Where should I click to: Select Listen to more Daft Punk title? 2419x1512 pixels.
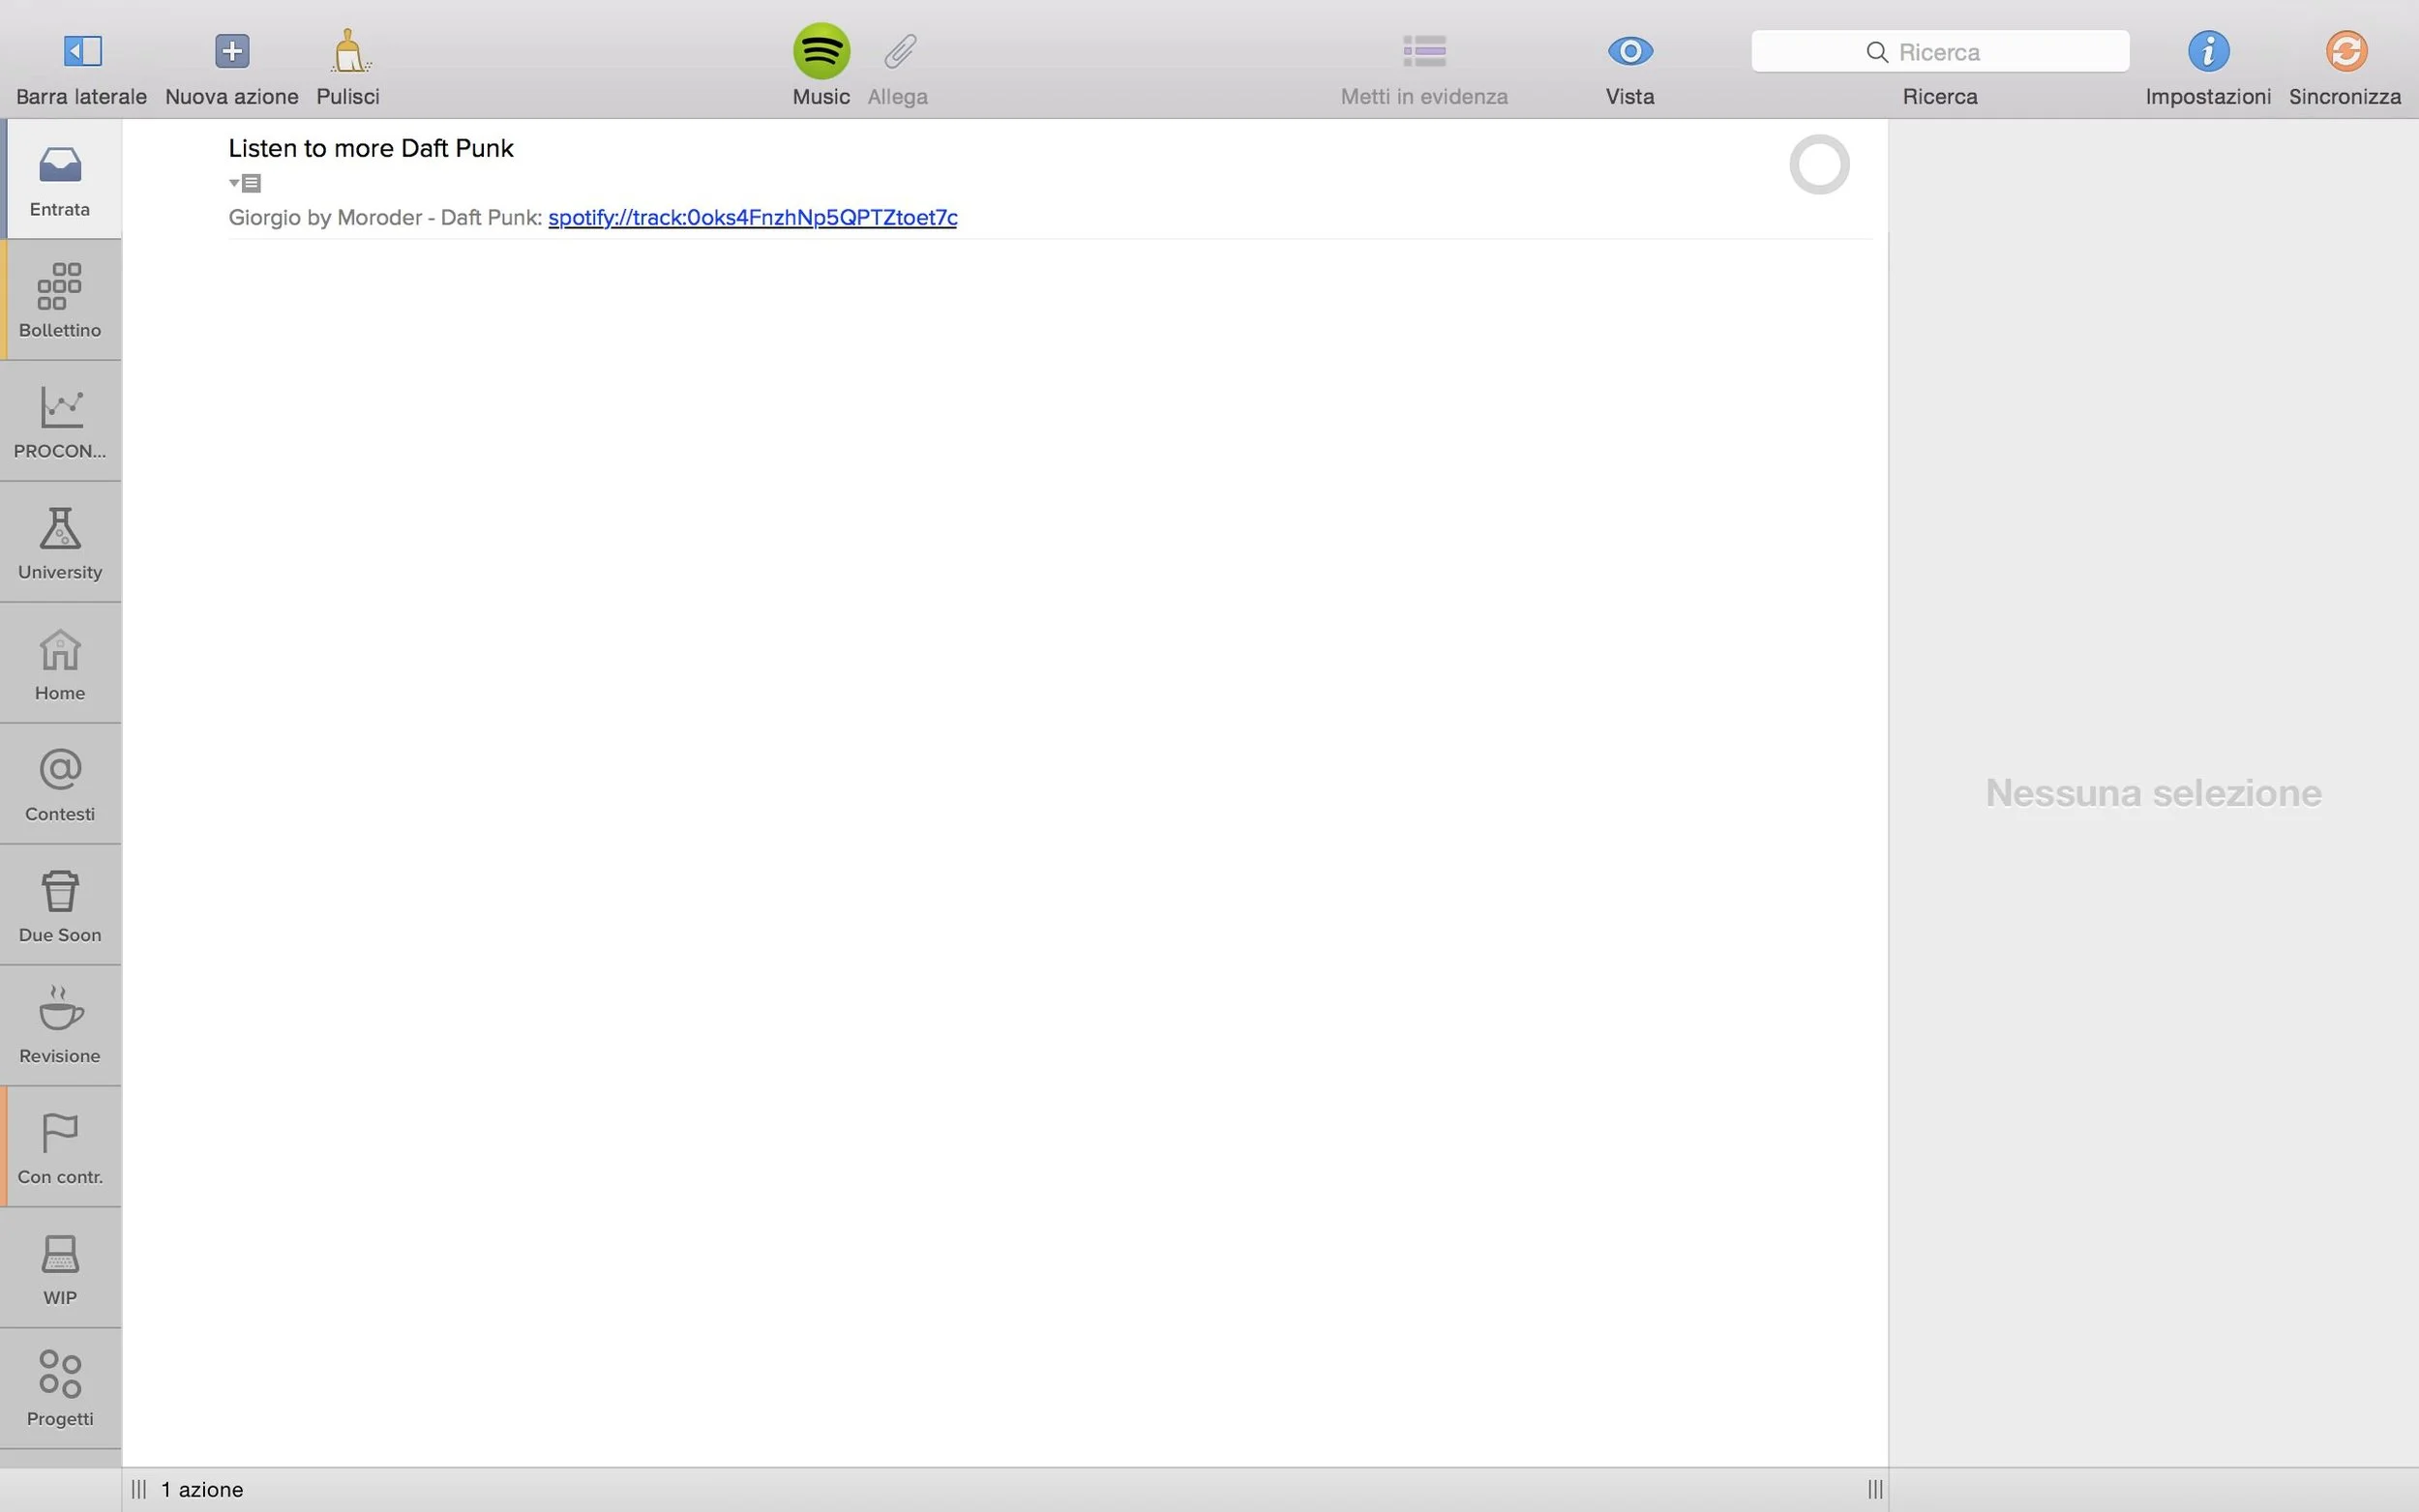[x=371, y=148]
